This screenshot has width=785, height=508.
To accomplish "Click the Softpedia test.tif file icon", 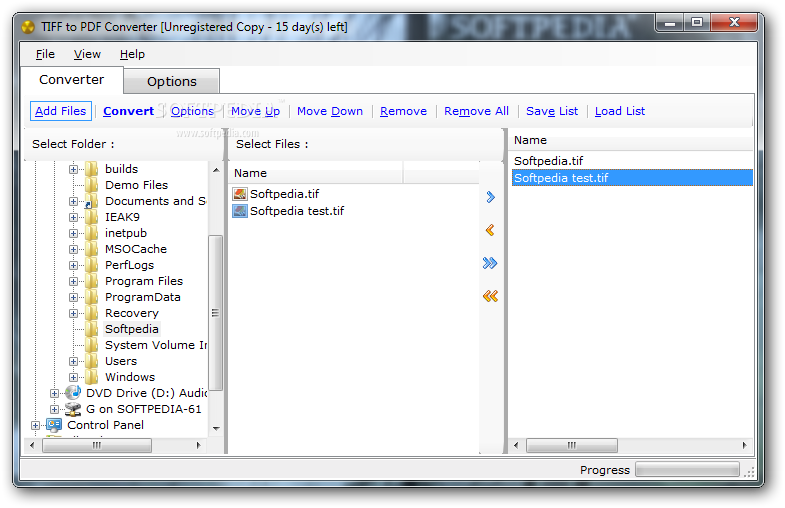I will click(240, 211).
